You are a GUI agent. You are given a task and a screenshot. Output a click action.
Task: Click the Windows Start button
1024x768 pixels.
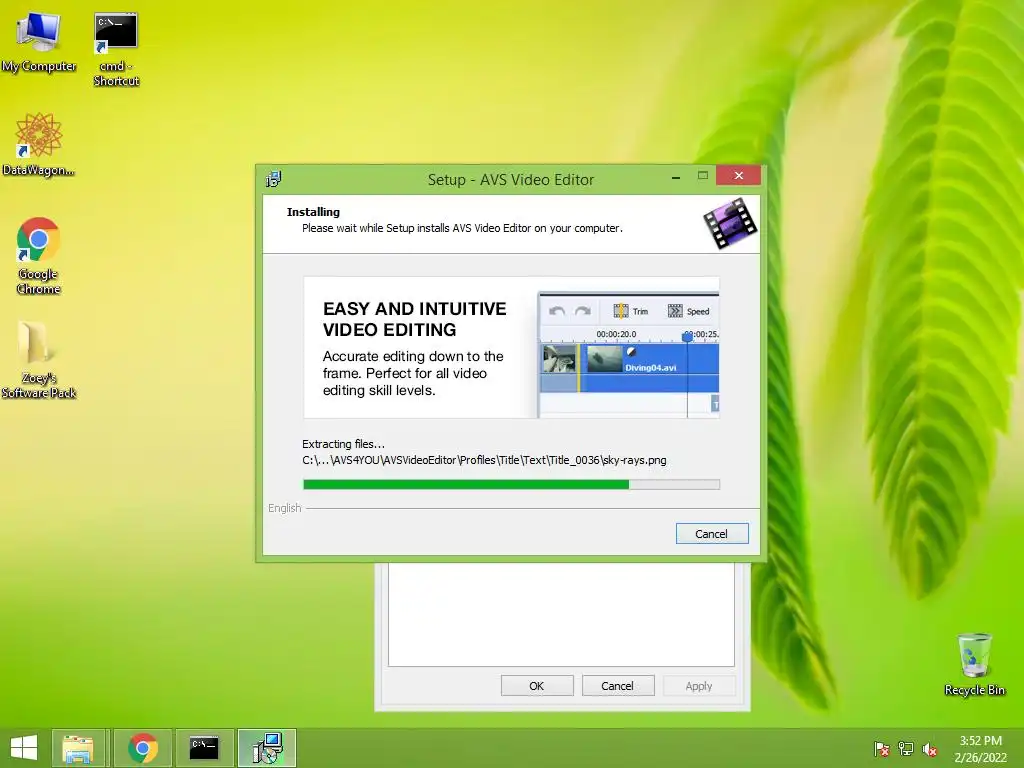point(24,748)
